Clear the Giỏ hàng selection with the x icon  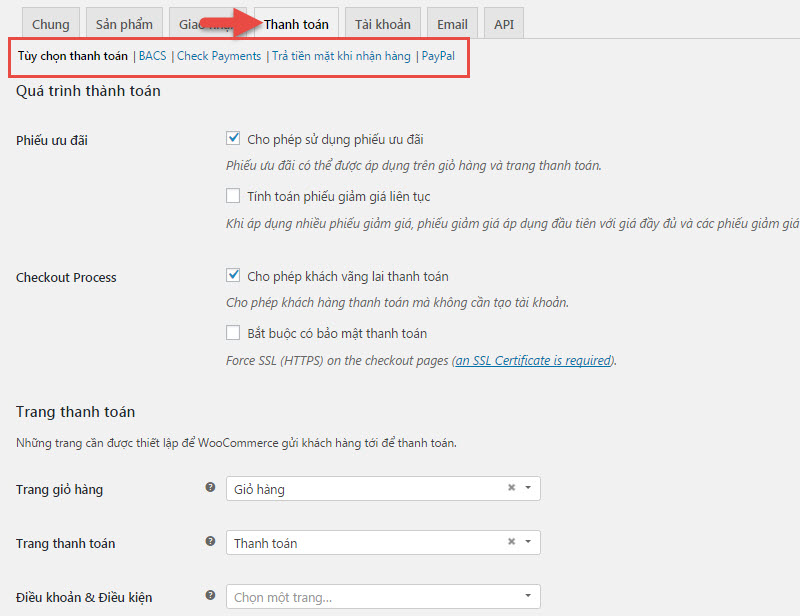coord(511,489)
